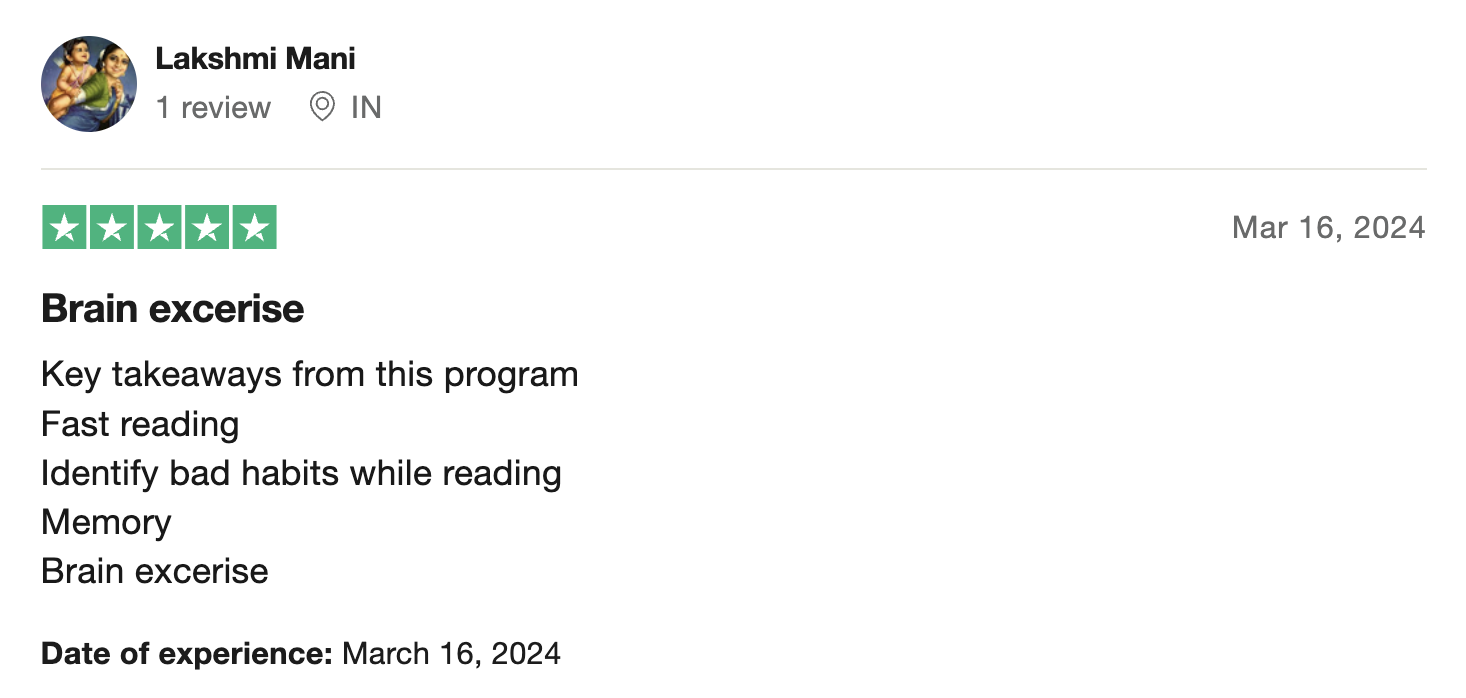Open the bold 'Brain excerise' review title
Viewport: 1466px width, 698px height.
tap(173, 309)
